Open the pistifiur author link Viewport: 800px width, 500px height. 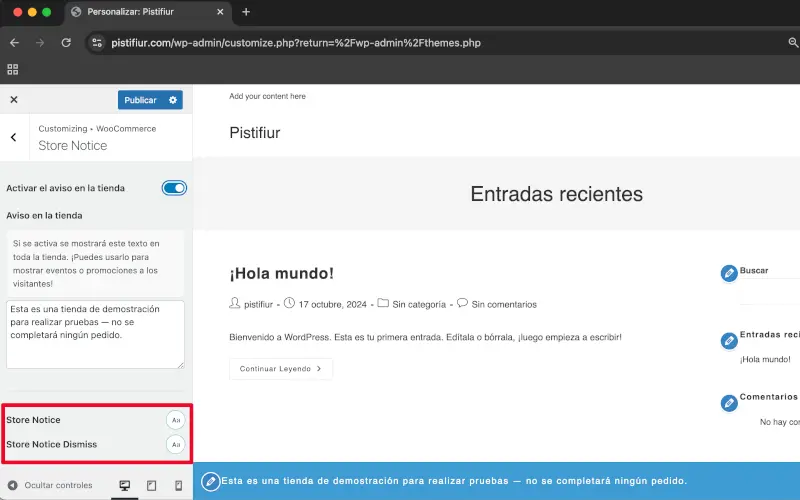258,305
